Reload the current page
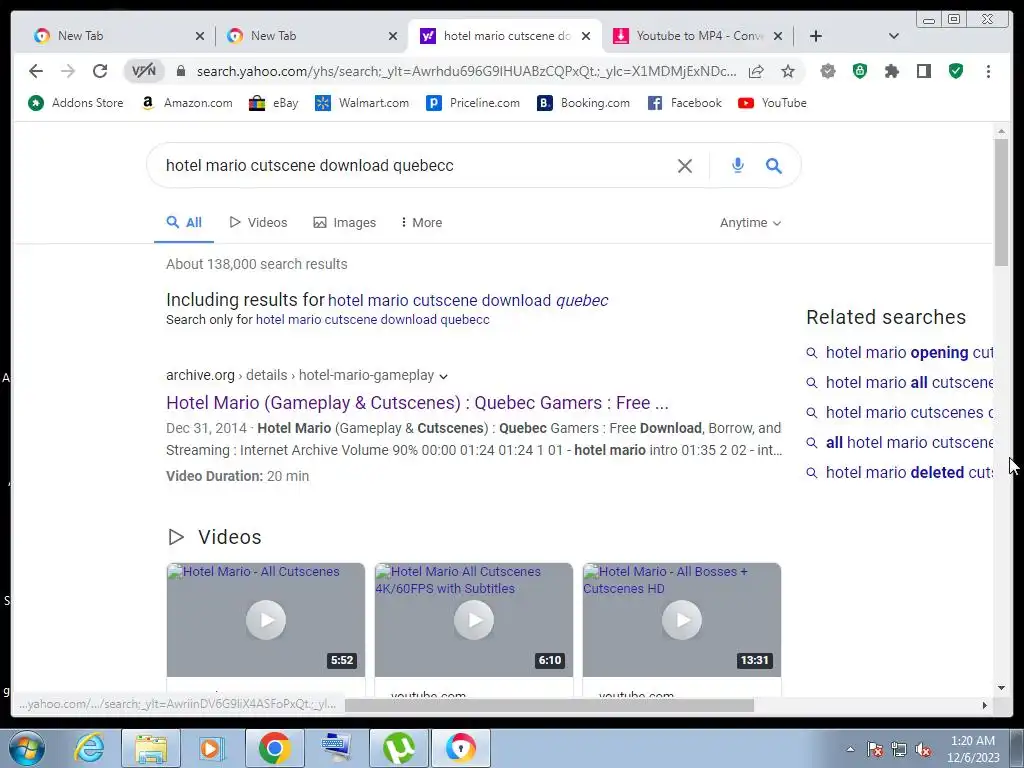Screen dimensions: 1024x768 pos(100,71)
